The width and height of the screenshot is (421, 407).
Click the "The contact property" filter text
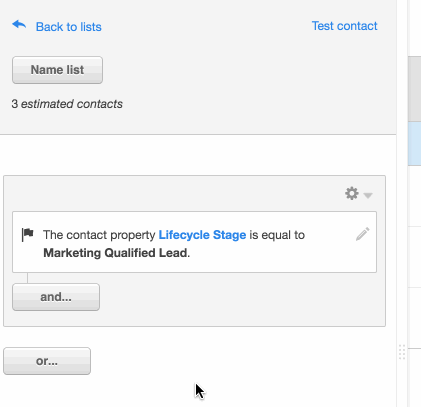pyautogui.click(x=99, y=235)
